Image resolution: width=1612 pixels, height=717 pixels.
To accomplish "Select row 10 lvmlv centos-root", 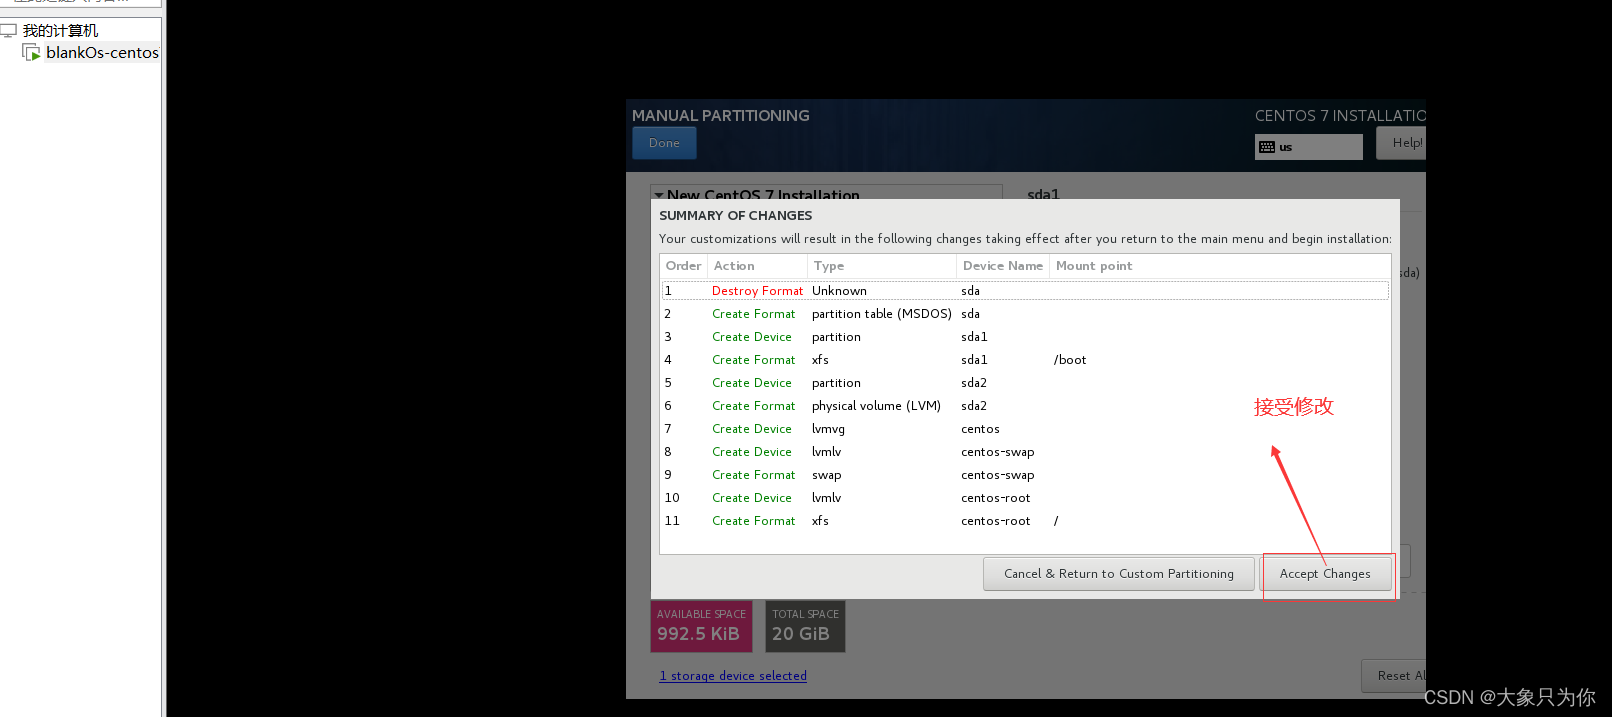I will (x=1025, y=498).
